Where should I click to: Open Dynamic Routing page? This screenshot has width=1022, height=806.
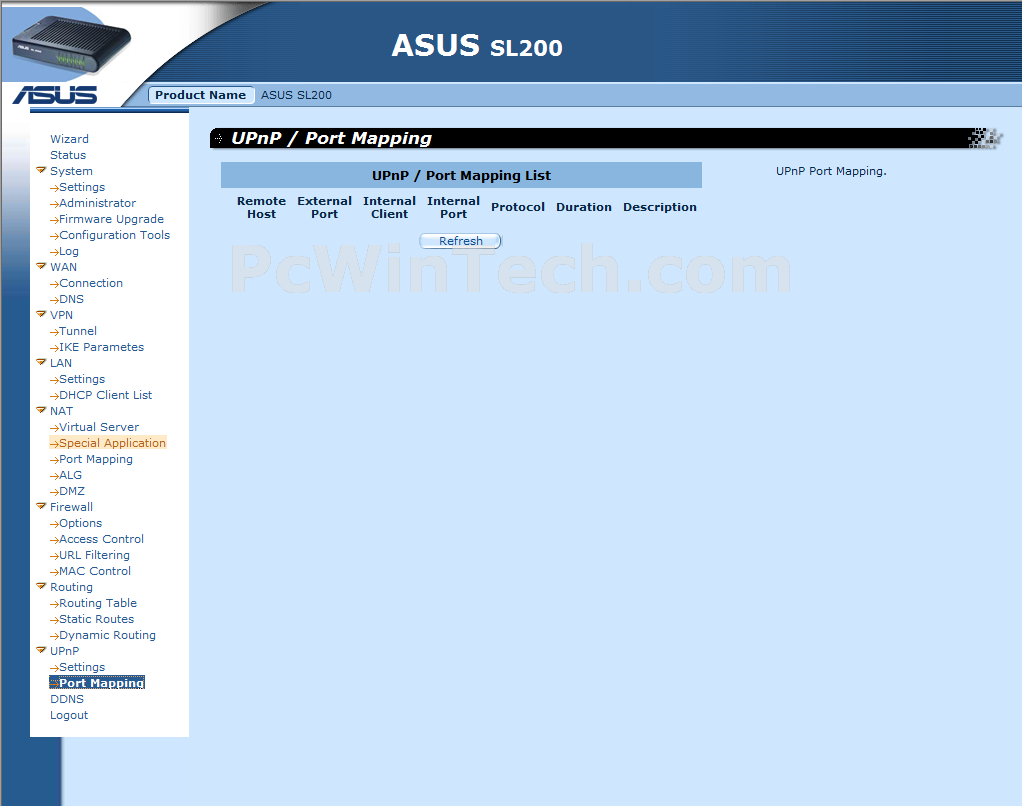click(108, 635)
